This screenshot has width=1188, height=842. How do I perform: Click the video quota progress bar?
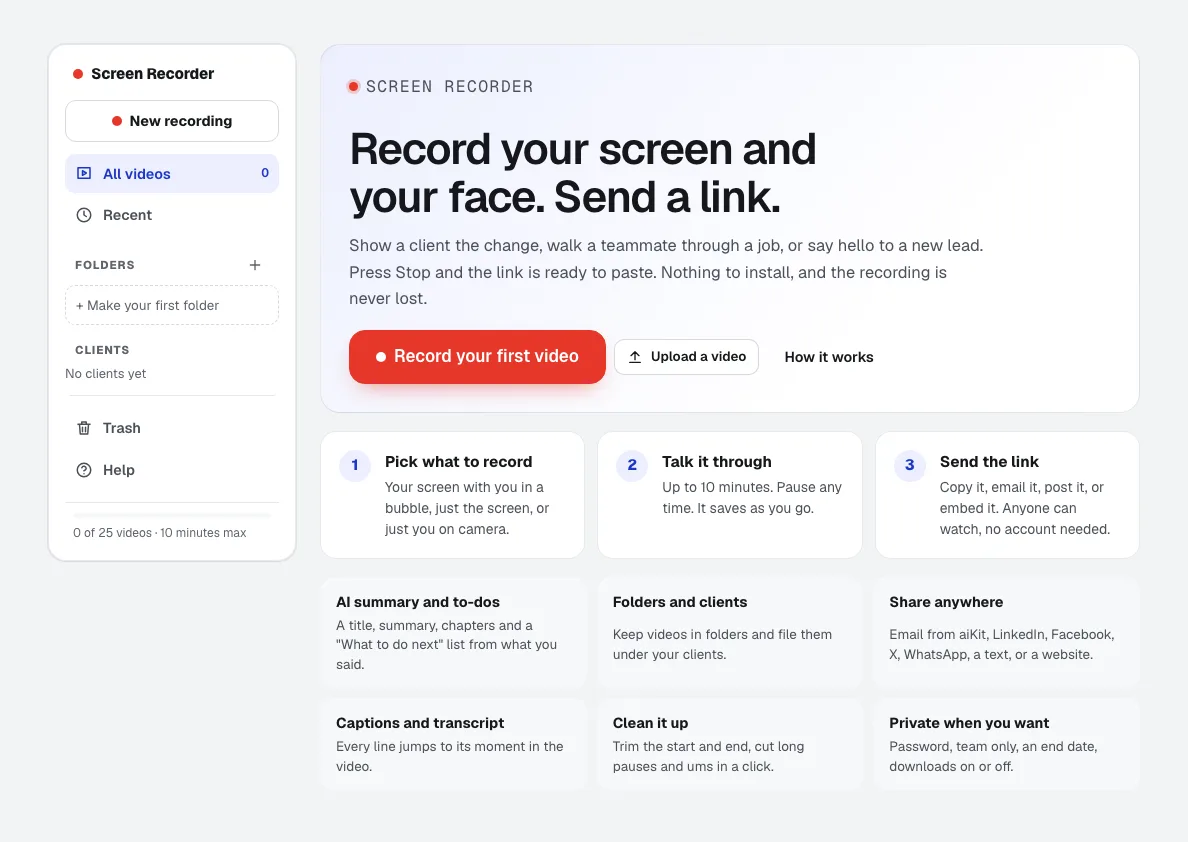coord(172,515)
